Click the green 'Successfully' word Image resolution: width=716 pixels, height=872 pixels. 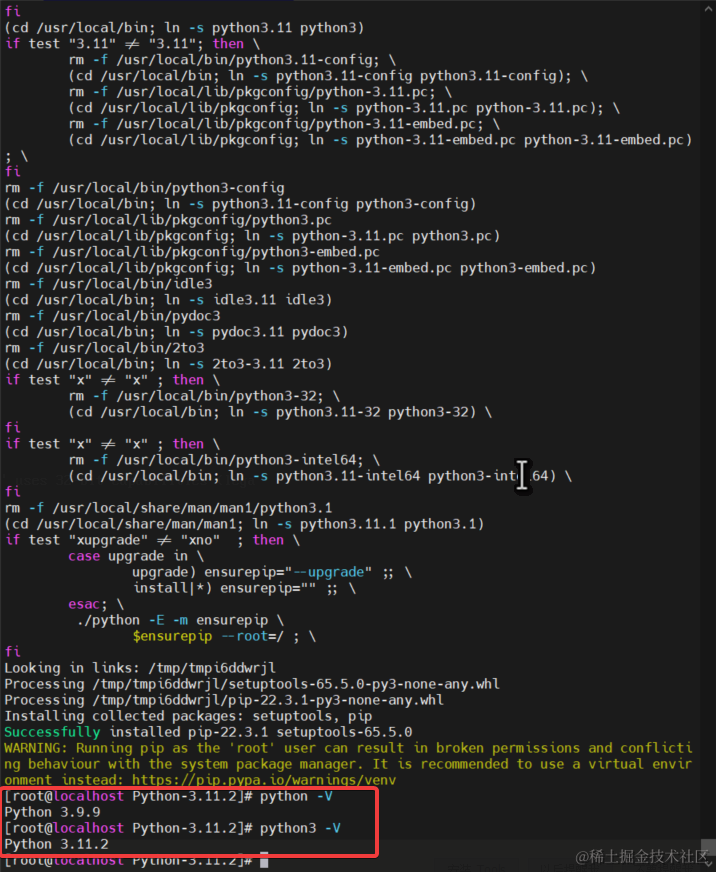[x=52, y=732]
